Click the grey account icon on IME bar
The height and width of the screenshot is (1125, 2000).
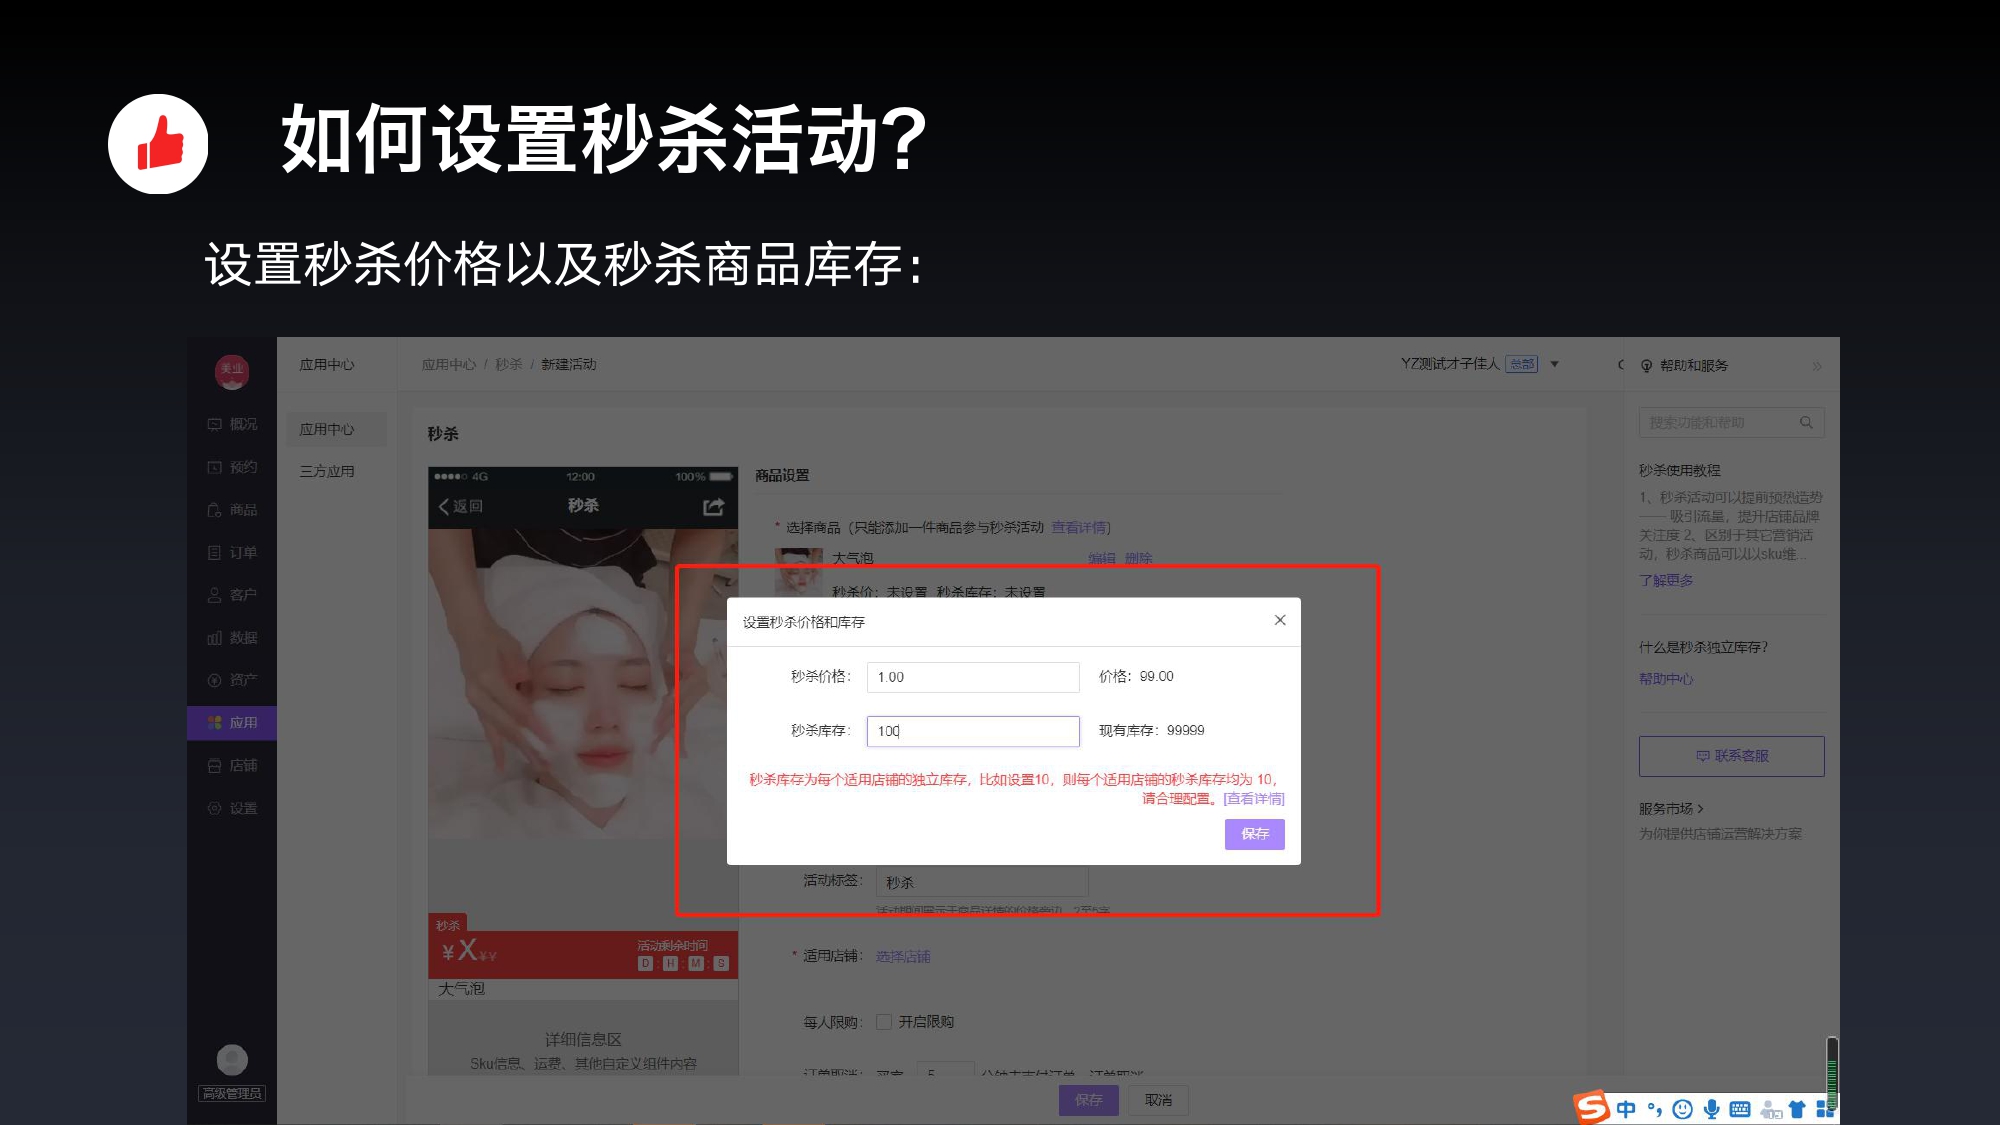[x=1771, y=1109]
